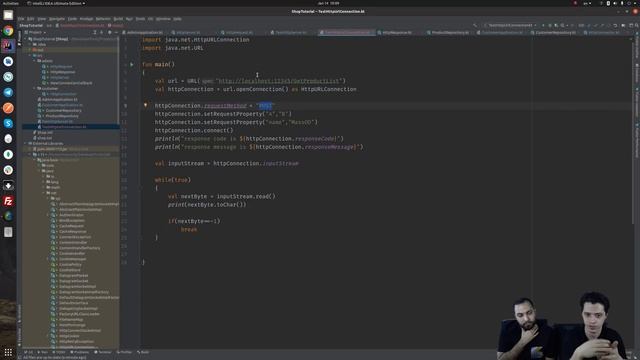Show Applications grid in the dock
The image size is (640, 360).
click(8, 352)
